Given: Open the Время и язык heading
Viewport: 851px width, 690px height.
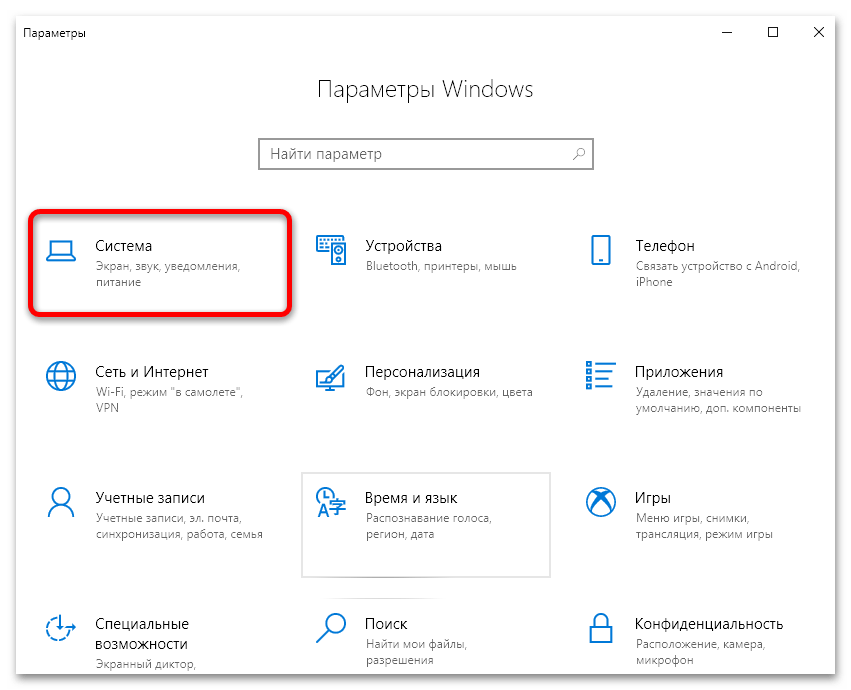Looking at the screenshot, I should [411, 498].
